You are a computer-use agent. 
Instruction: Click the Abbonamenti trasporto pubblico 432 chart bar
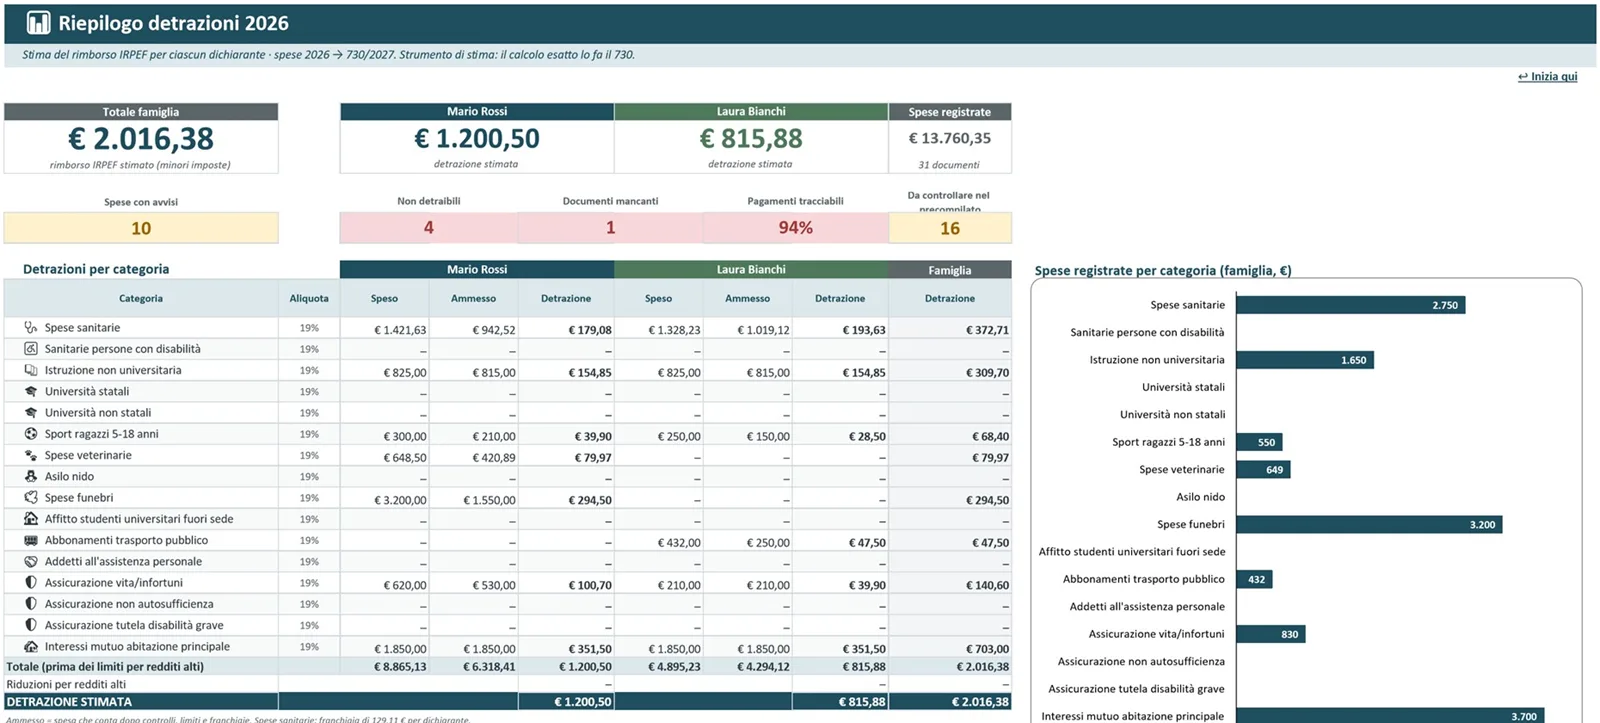[1254, 579]
